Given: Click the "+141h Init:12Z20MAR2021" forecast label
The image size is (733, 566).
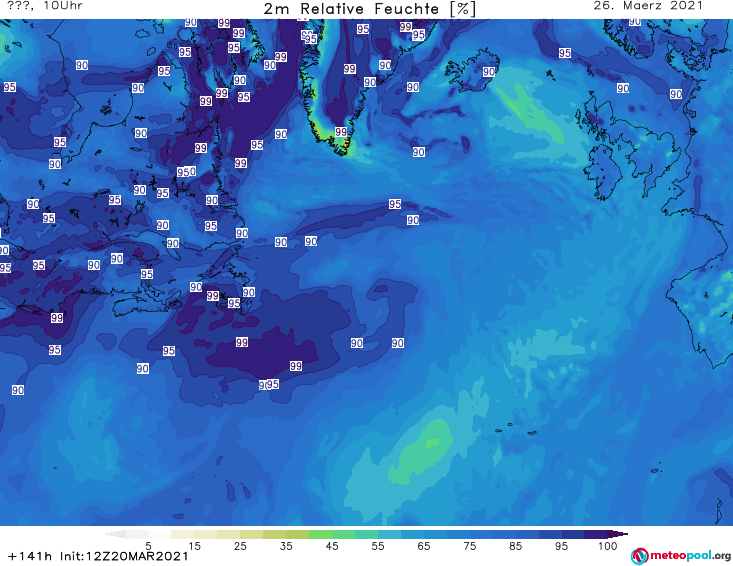Looking at the screenshot, I should (x=98, y=556).
